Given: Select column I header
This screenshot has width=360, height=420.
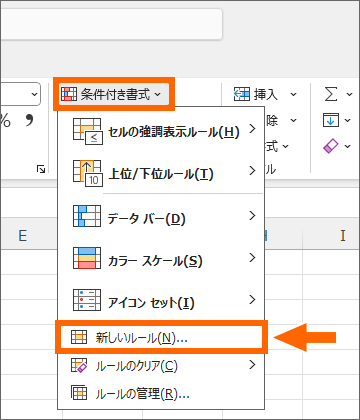Looking at the screenshot, I should [343, 236].
